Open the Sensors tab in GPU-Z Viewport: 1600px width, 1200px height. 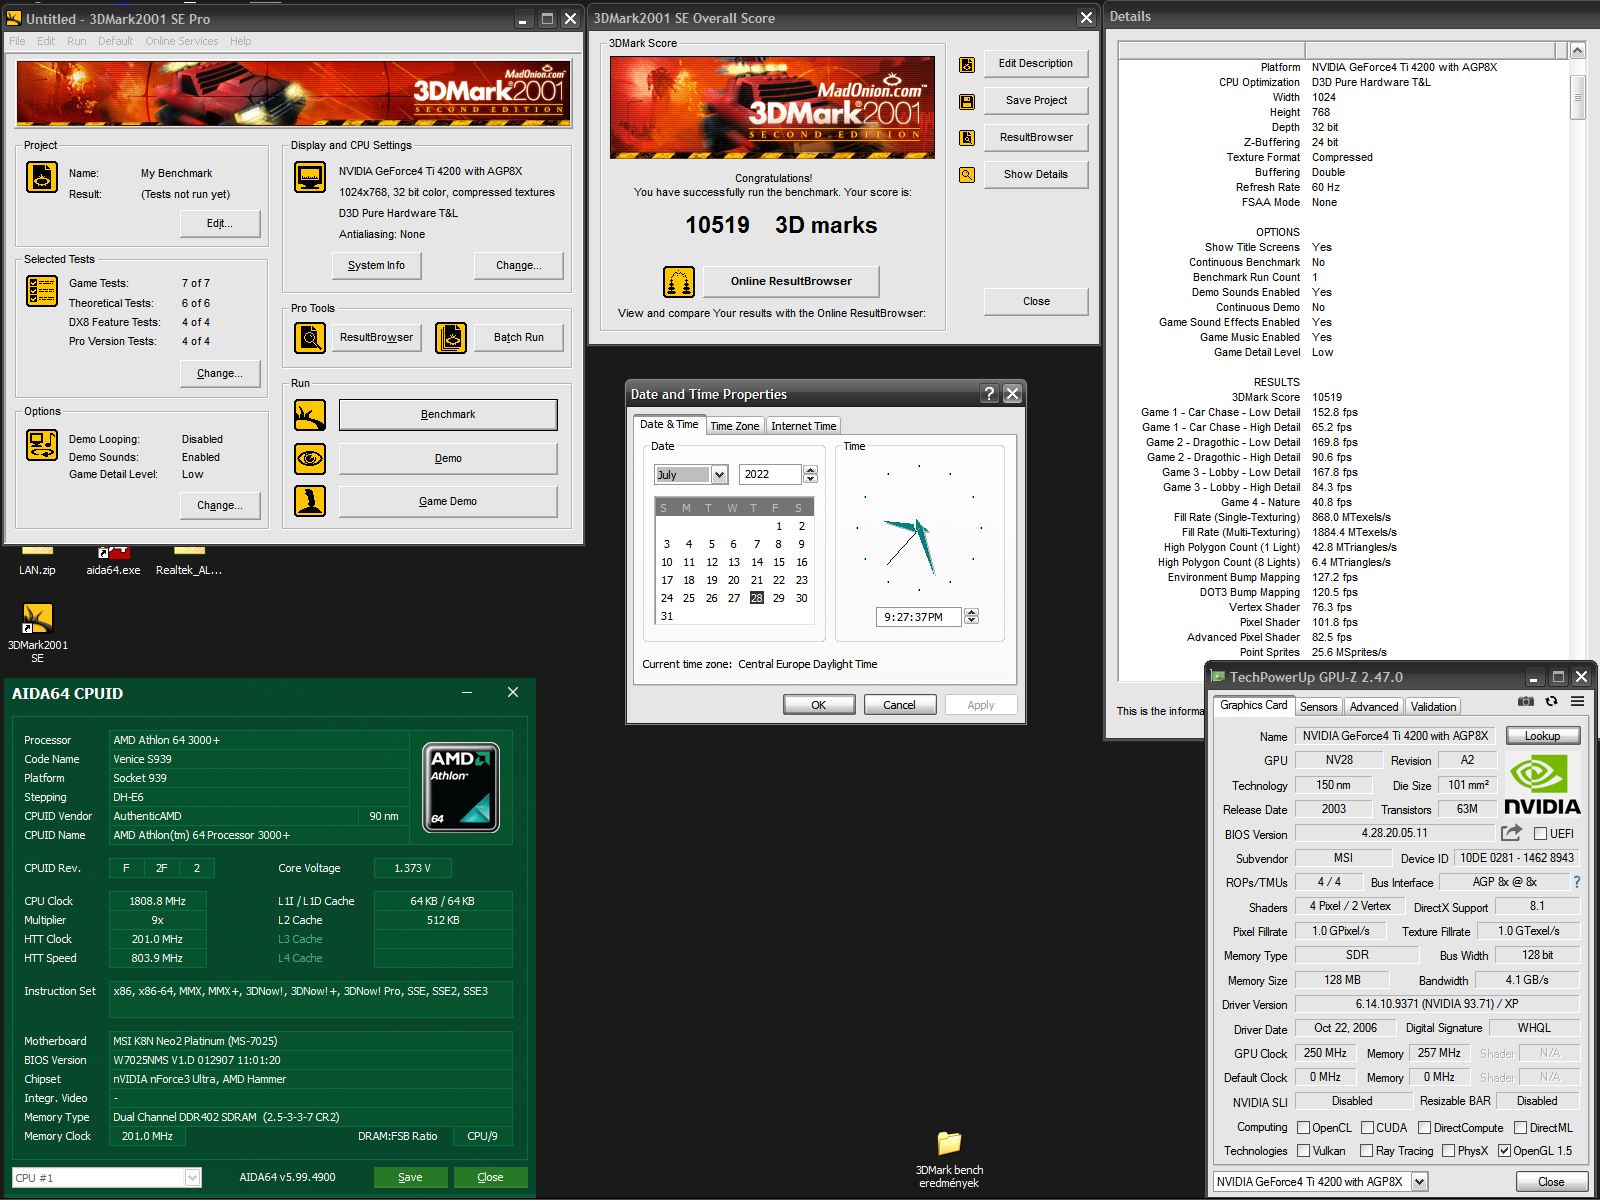pyautogui.click(x=1318, y=707)
